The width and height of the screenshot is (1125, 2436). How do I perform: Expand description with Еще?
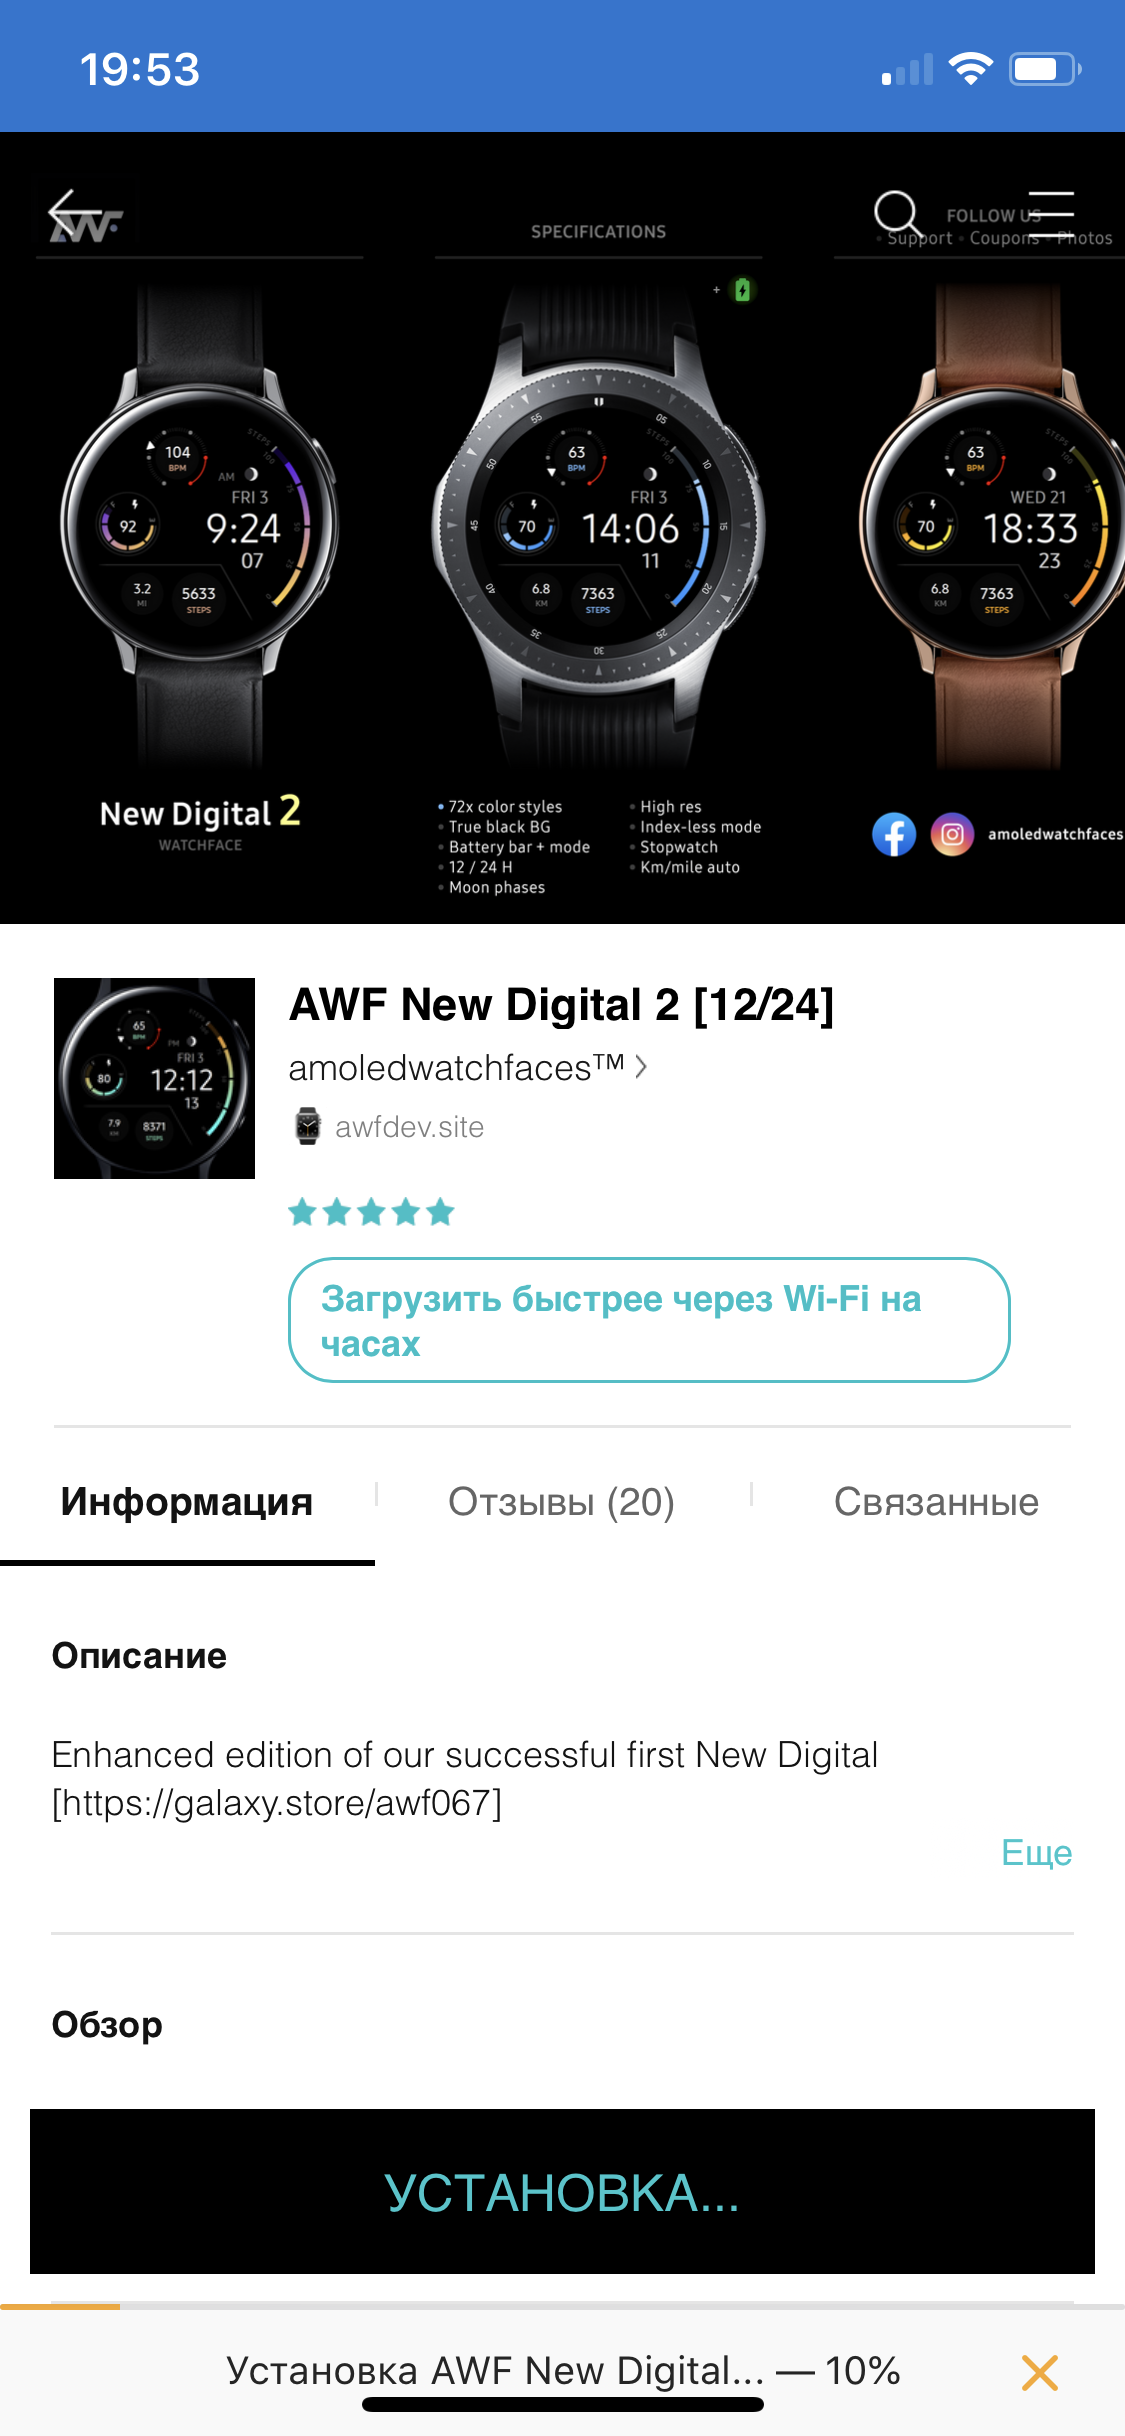1037,1853
